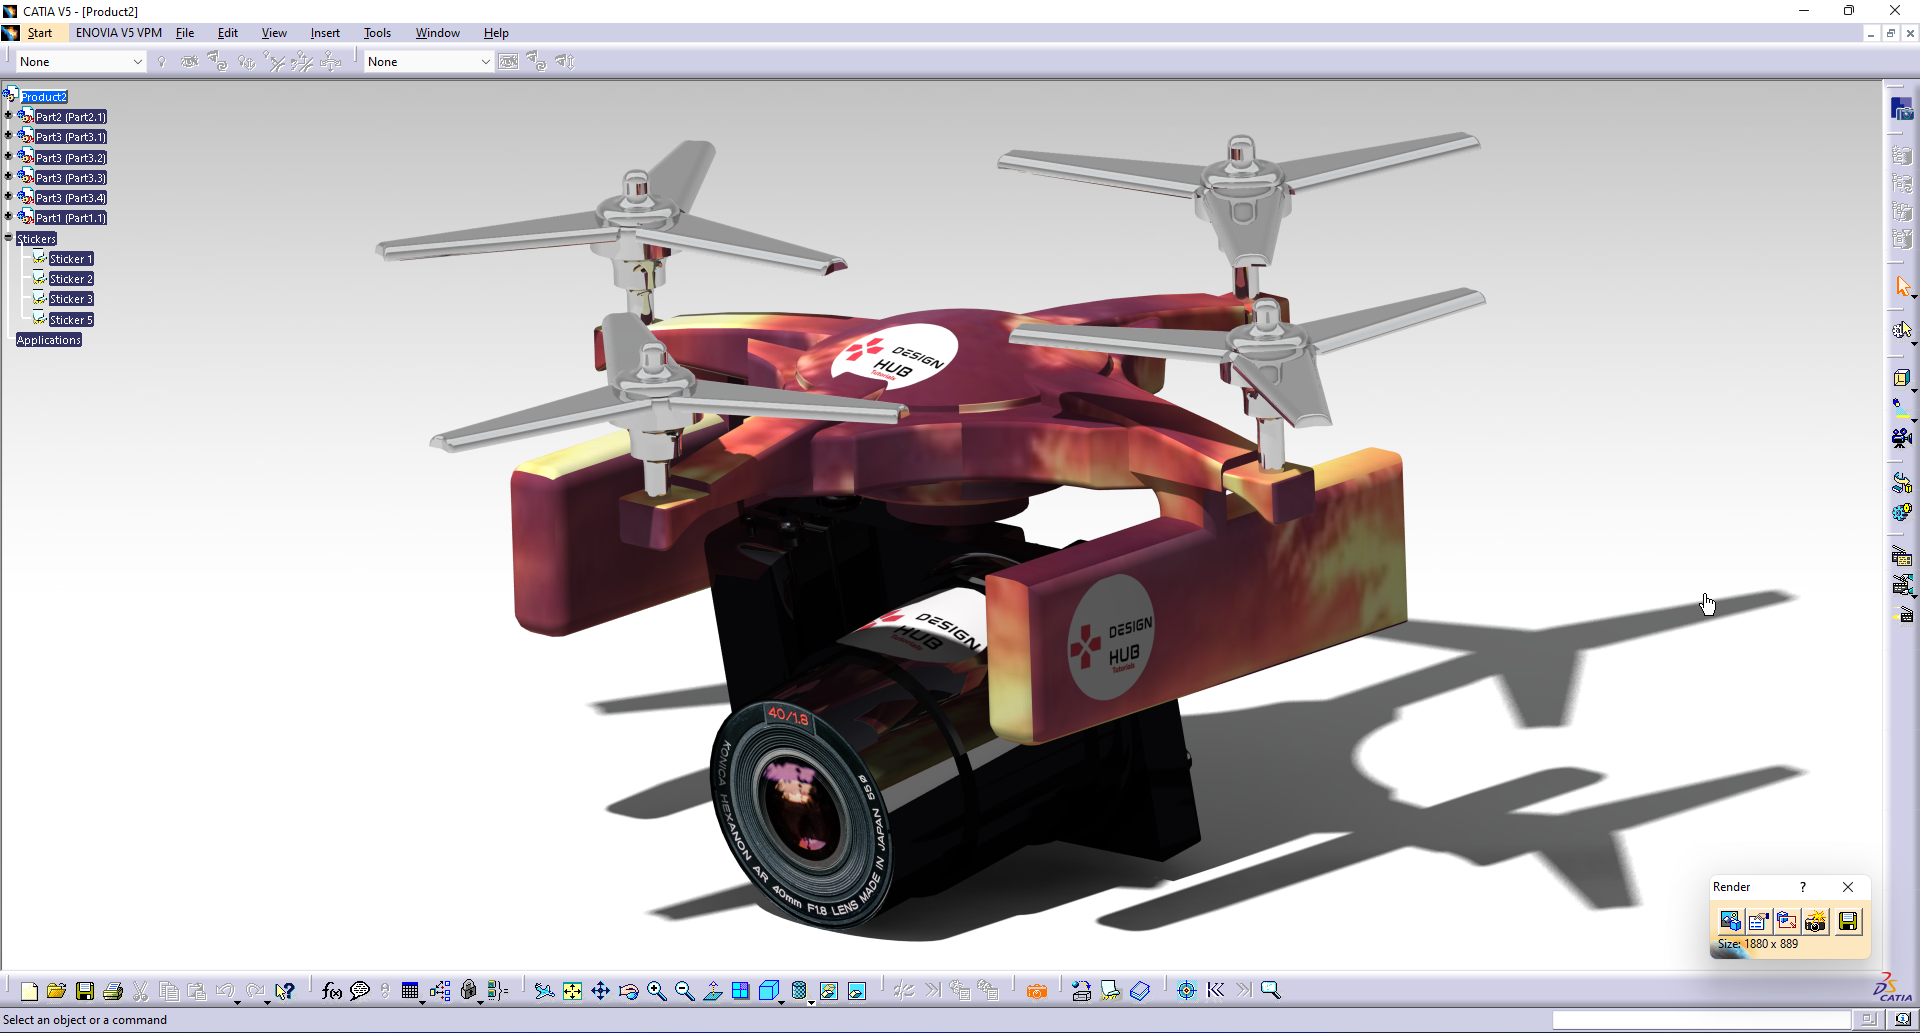The width and height of the screenshot is (1920, 1033).
Task: Open the Edit menu
Action: 228,33
